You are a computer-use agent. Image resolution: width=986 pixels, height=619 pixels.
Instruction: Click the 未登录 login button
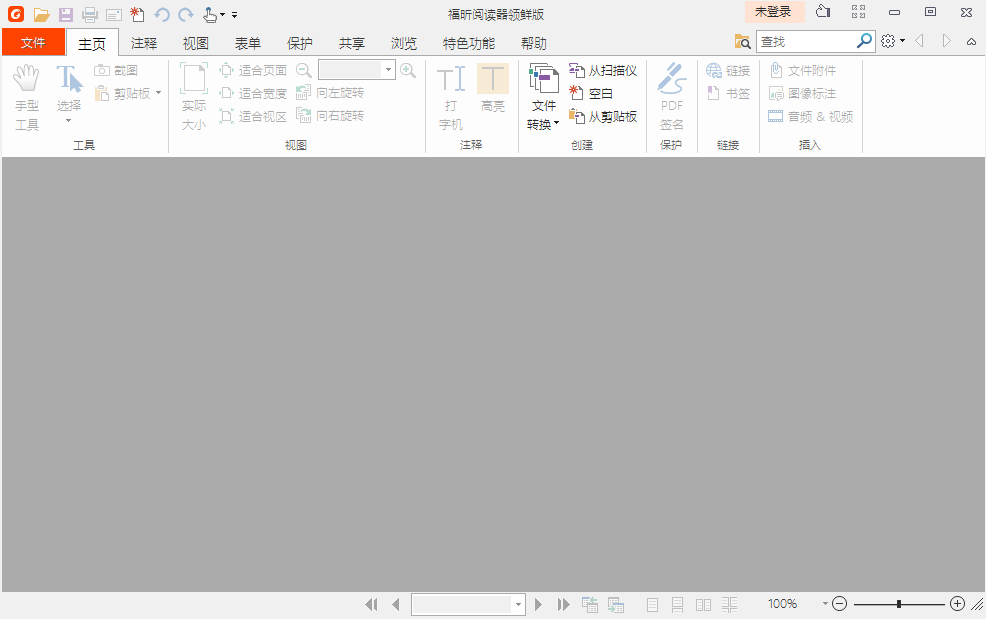point(774,12)
